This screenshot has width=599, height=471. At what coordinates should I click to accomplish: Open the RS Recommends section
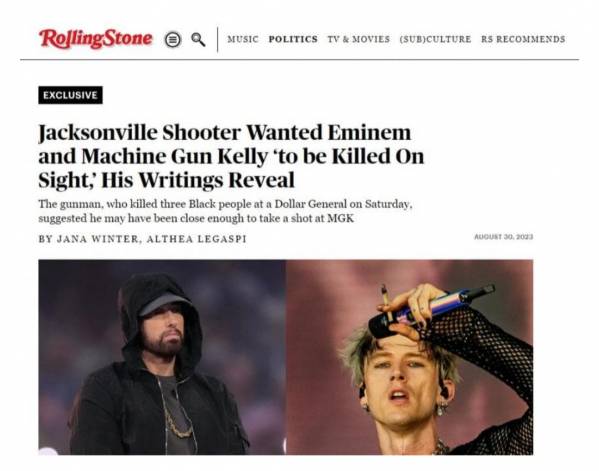pos(523,39)
